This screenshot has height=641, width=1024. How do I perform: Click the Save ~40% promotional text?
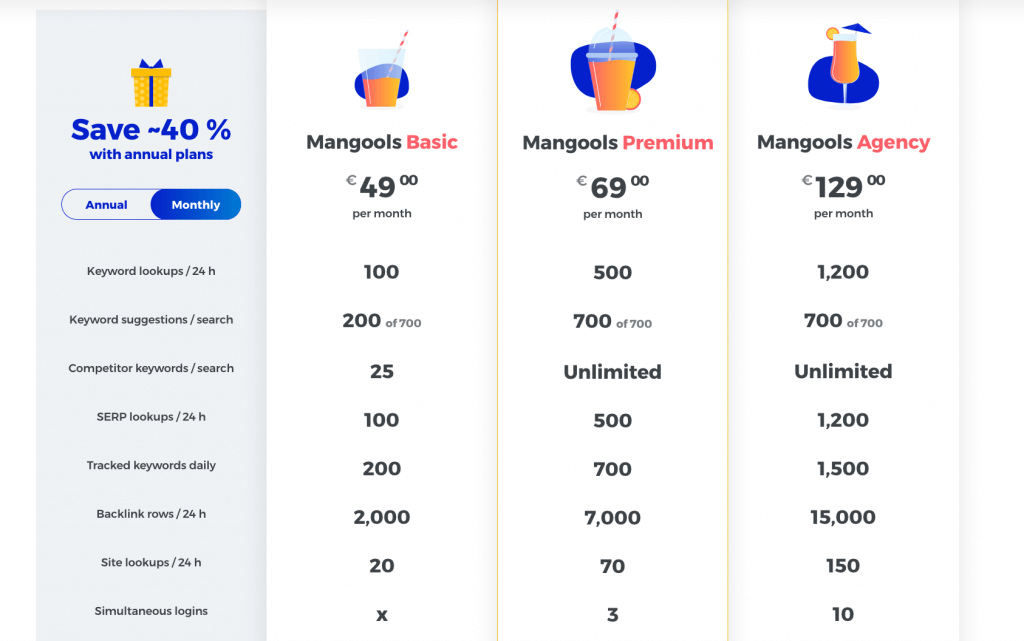coord(151,130)
